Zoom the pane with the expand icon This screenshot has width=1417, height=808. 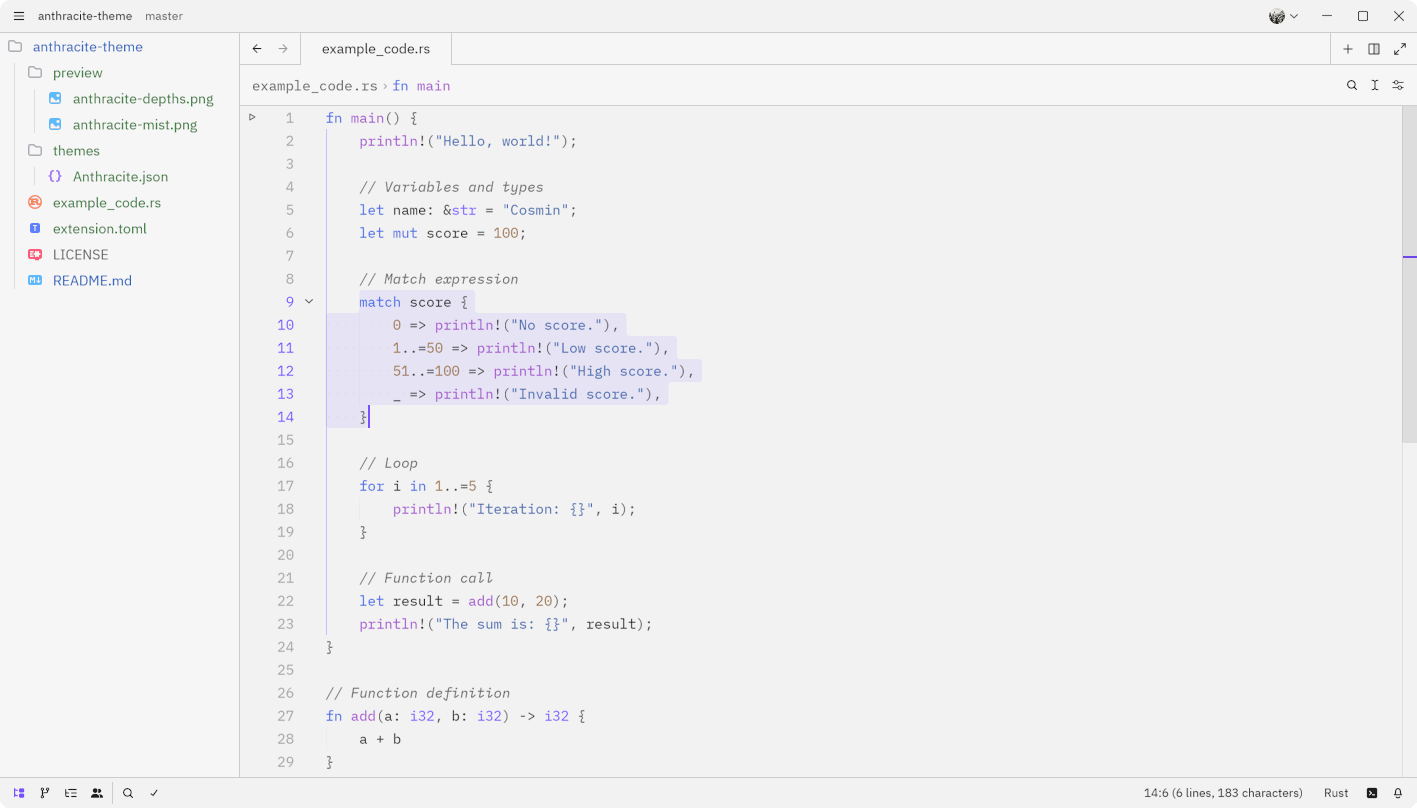point(1400,49)
